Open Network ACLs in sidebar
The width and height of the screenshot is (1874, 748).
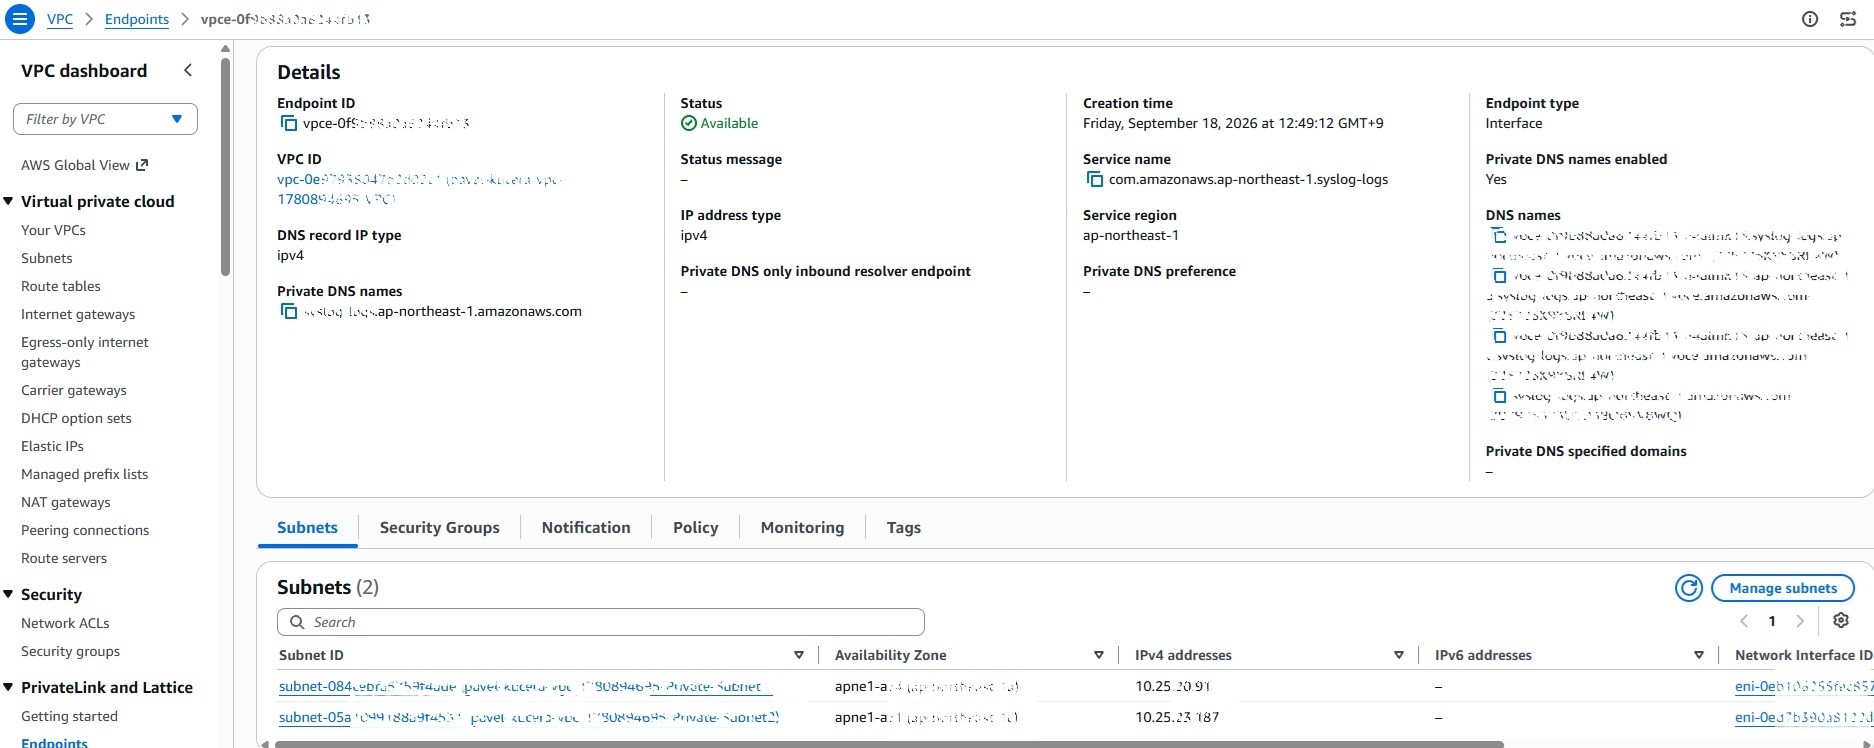(65, 623)
